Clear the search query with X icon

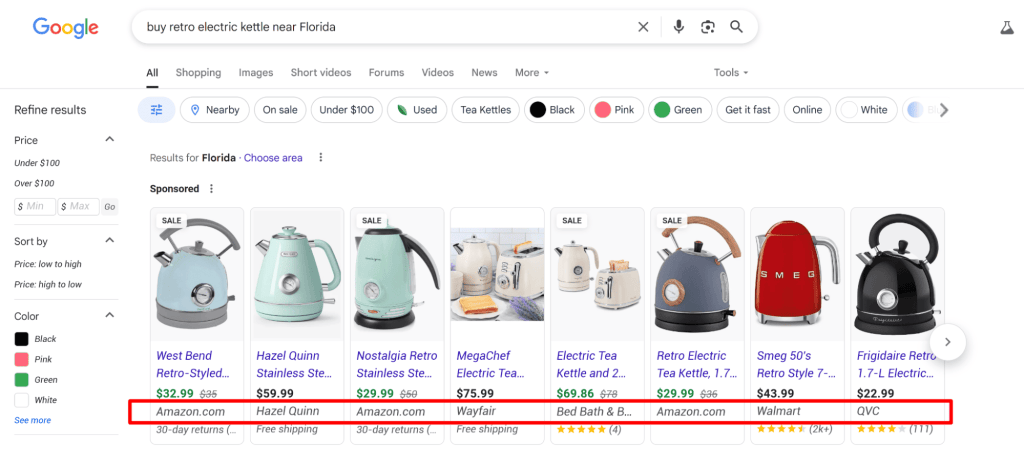pos(643,27)
